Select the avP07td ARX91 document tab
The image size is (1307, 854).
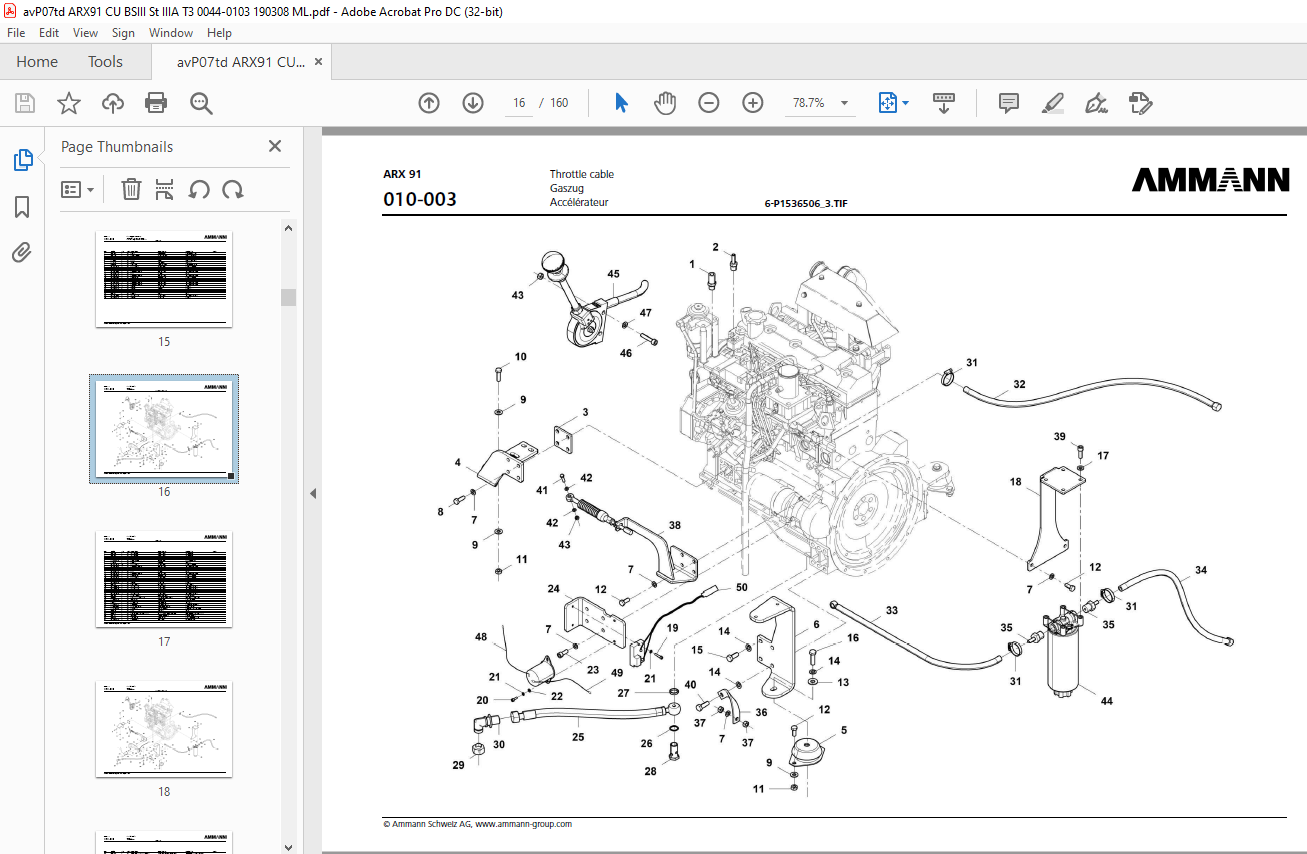click(240, 61)
